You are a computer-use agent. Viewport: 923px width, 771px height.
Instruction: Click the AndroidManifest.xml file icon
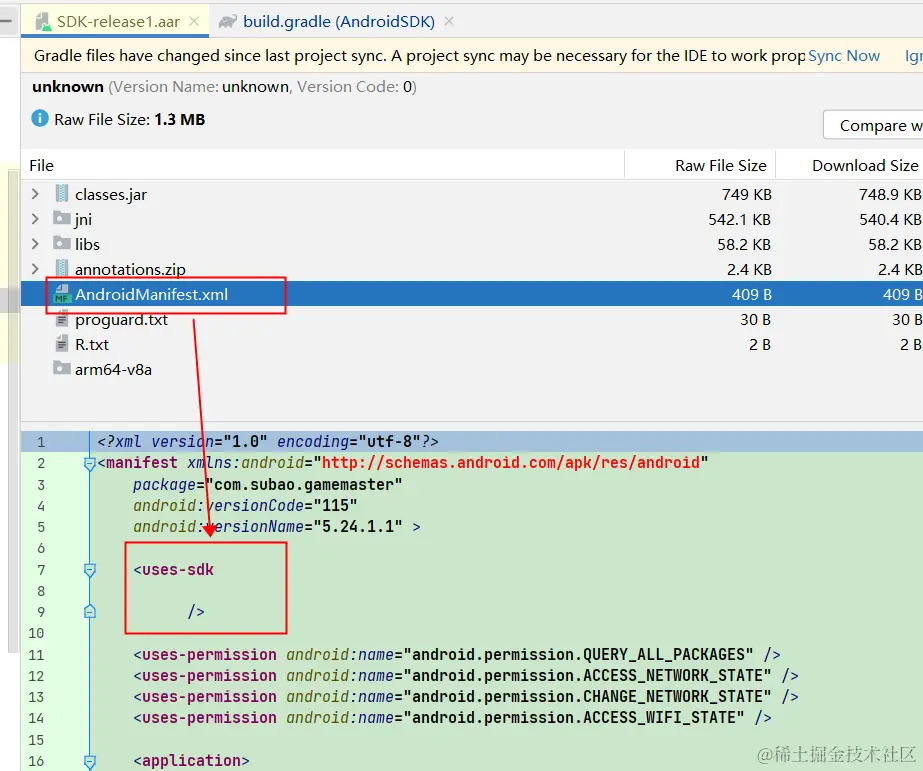point(62,294)
